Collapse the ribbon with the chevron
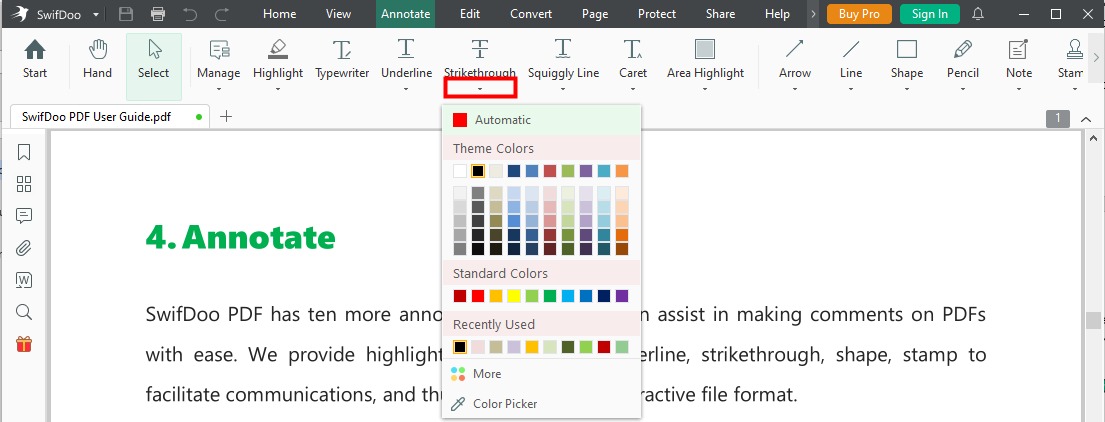Screen dimensions: 1105x422 (1086, 119)
